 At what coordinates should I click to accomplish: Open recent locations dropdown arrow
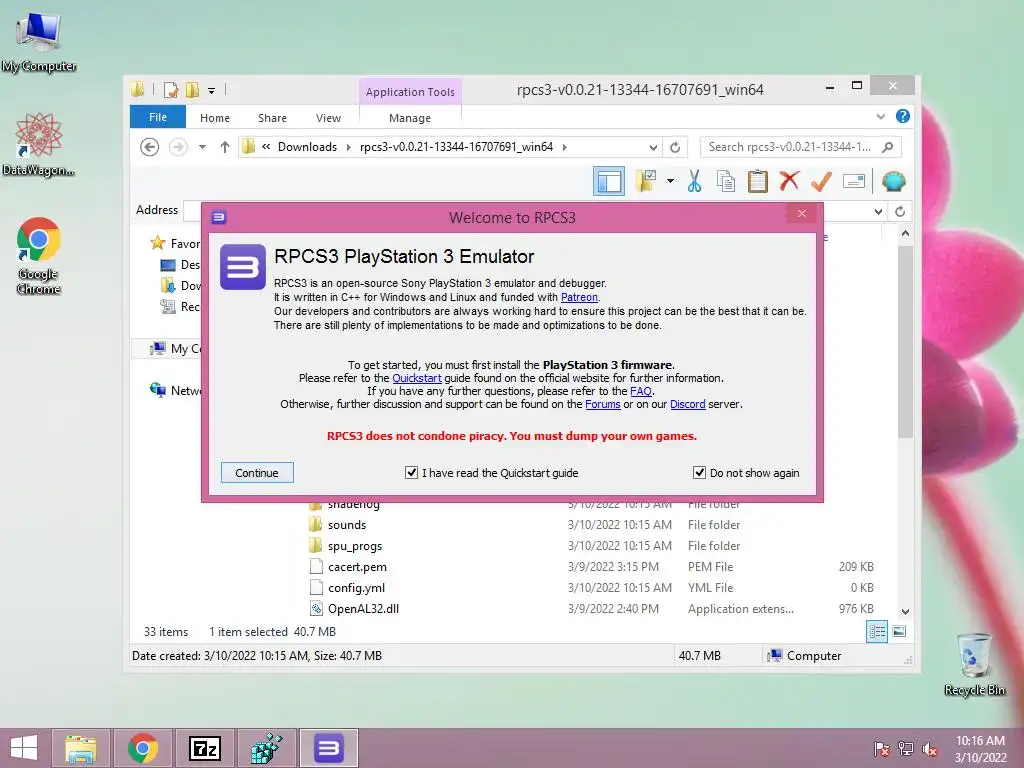pyautogui.click(x=202, y=147)
